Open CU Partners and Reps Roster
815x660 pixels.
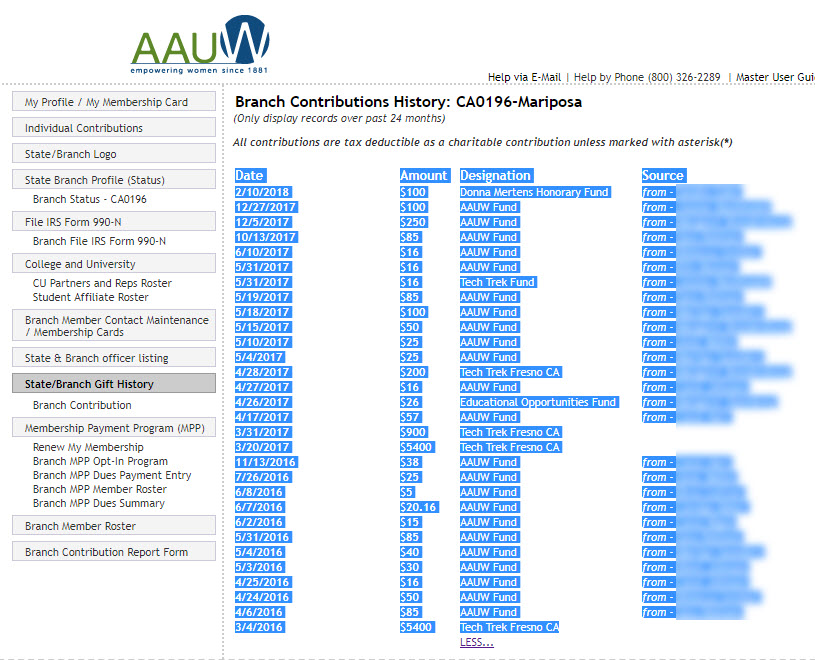(x=102, y=283)
